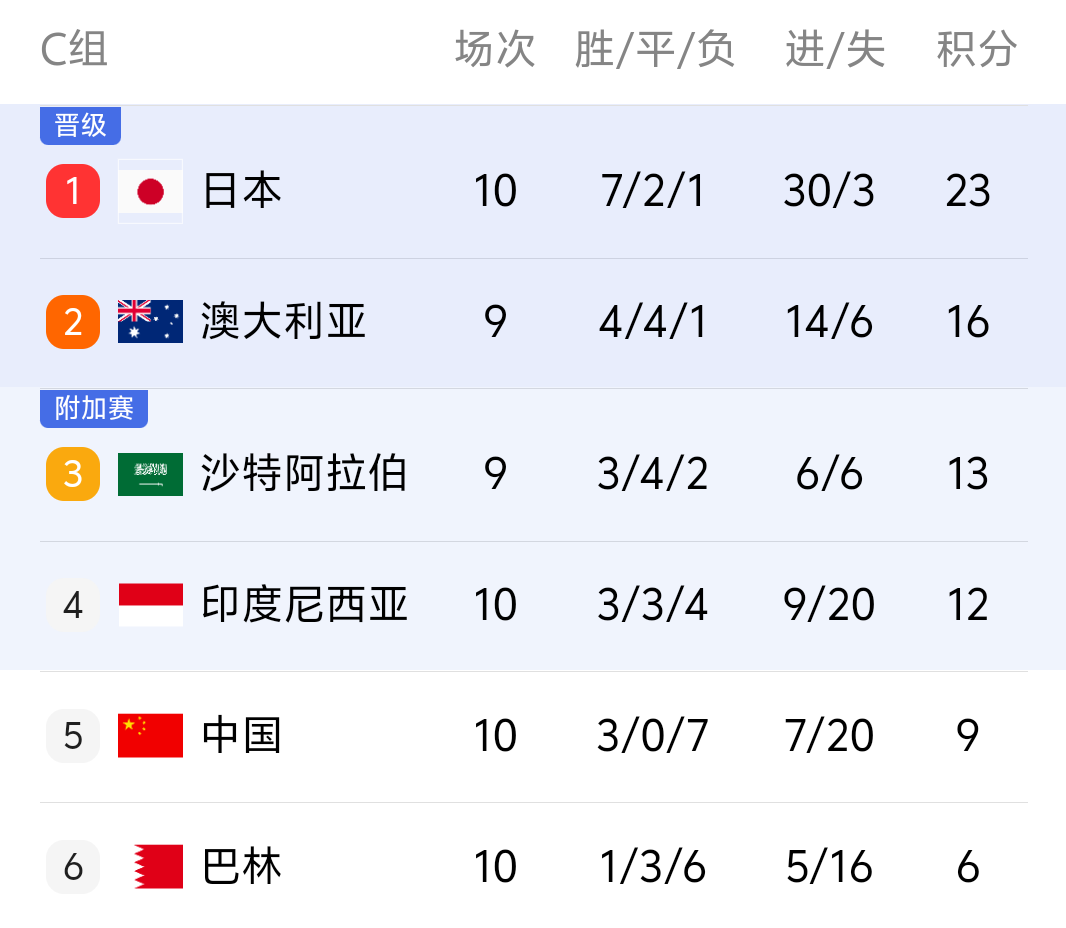The height and width of the screenshot is (928, 1066).
Task: Click the China flag icon
Action: coord(150,736)
